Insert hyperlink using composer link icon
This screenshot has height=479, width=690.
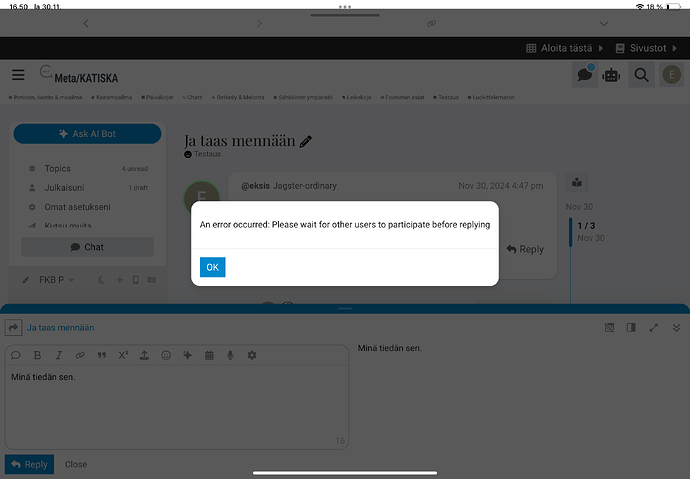point(80,355)
